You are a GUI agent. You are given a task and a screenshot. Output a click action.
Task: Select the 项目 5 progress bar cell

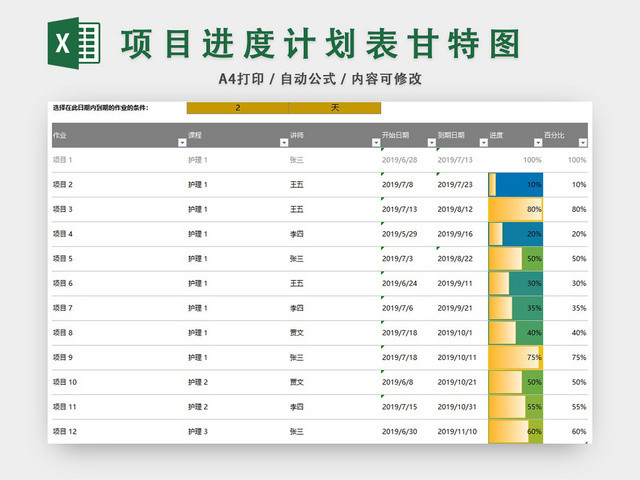pos(516,259)
